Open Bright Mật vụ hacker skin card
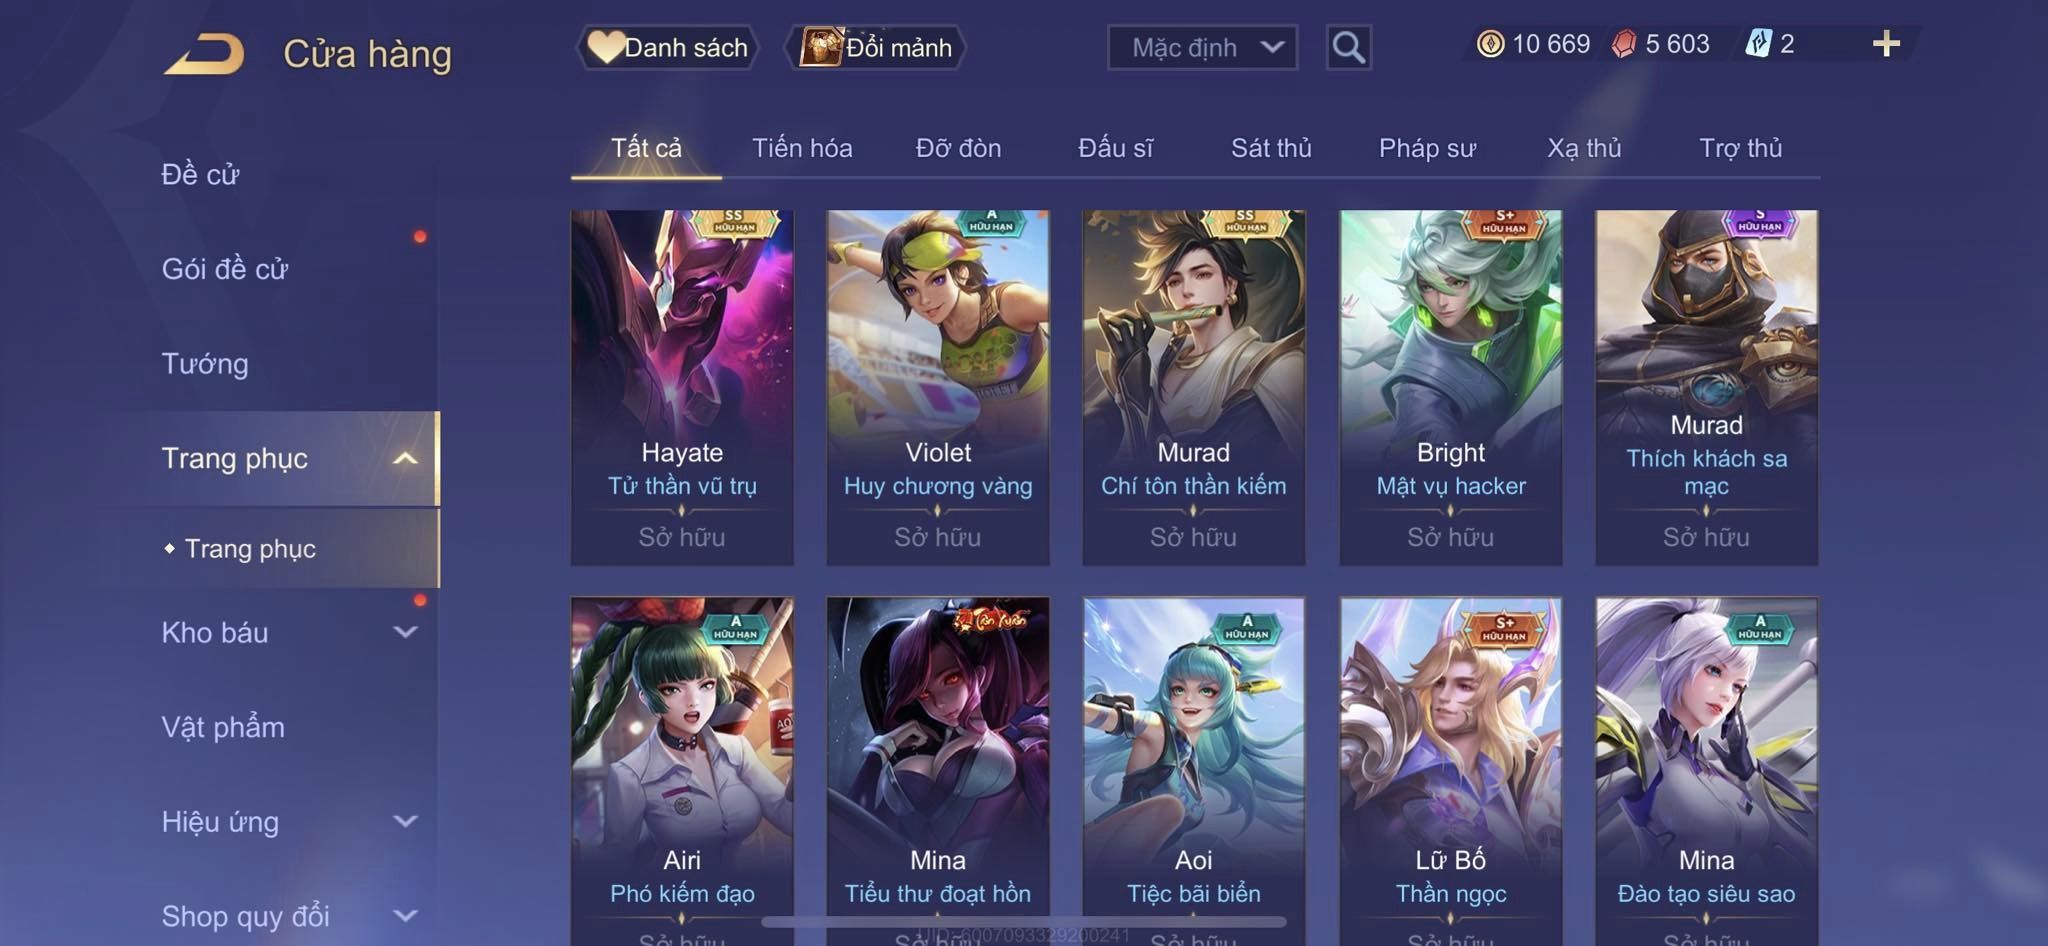The image size is (2048, 946). point(1450,388)
